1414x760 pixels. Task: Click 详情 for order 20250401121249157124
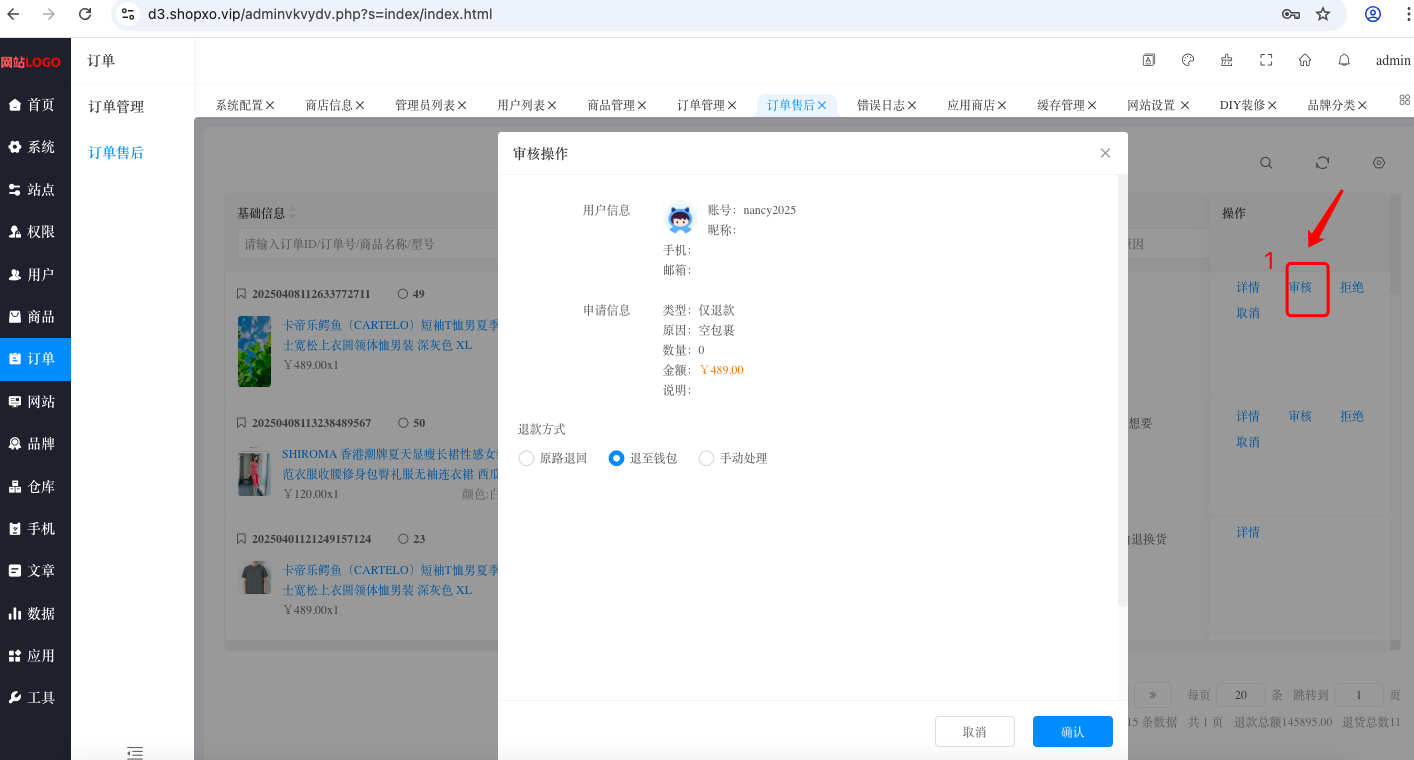[x=1248, y=532]
